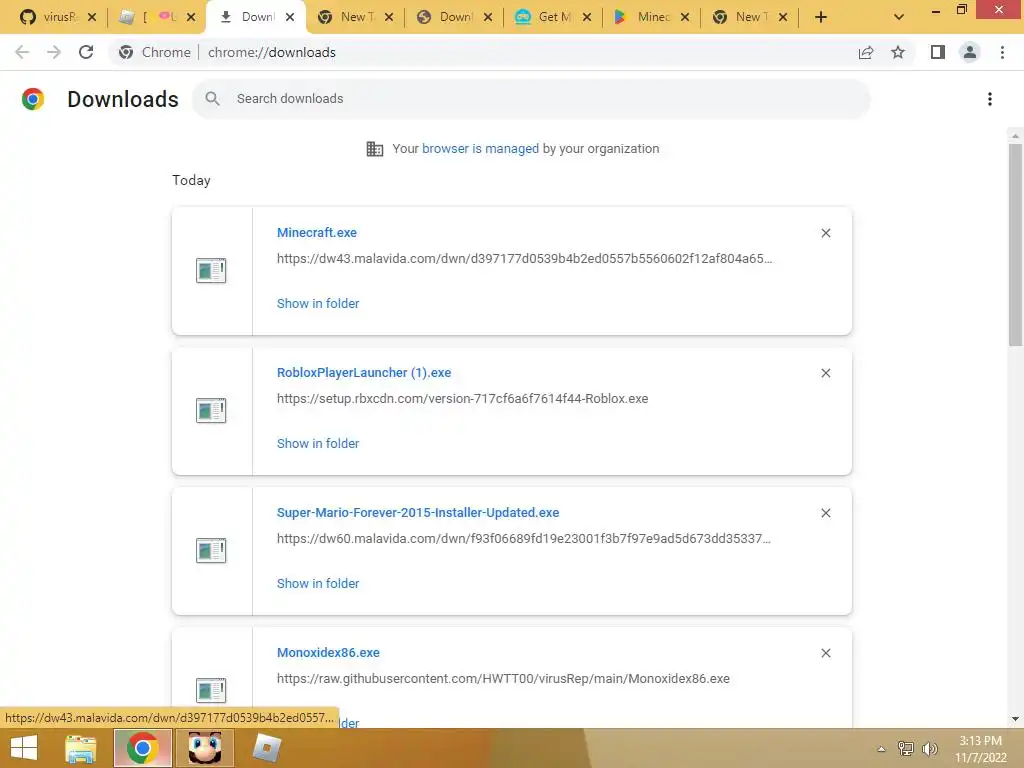Open Chrome's main three-dot menu
1024x768 pixels.
coord(1002,52)
